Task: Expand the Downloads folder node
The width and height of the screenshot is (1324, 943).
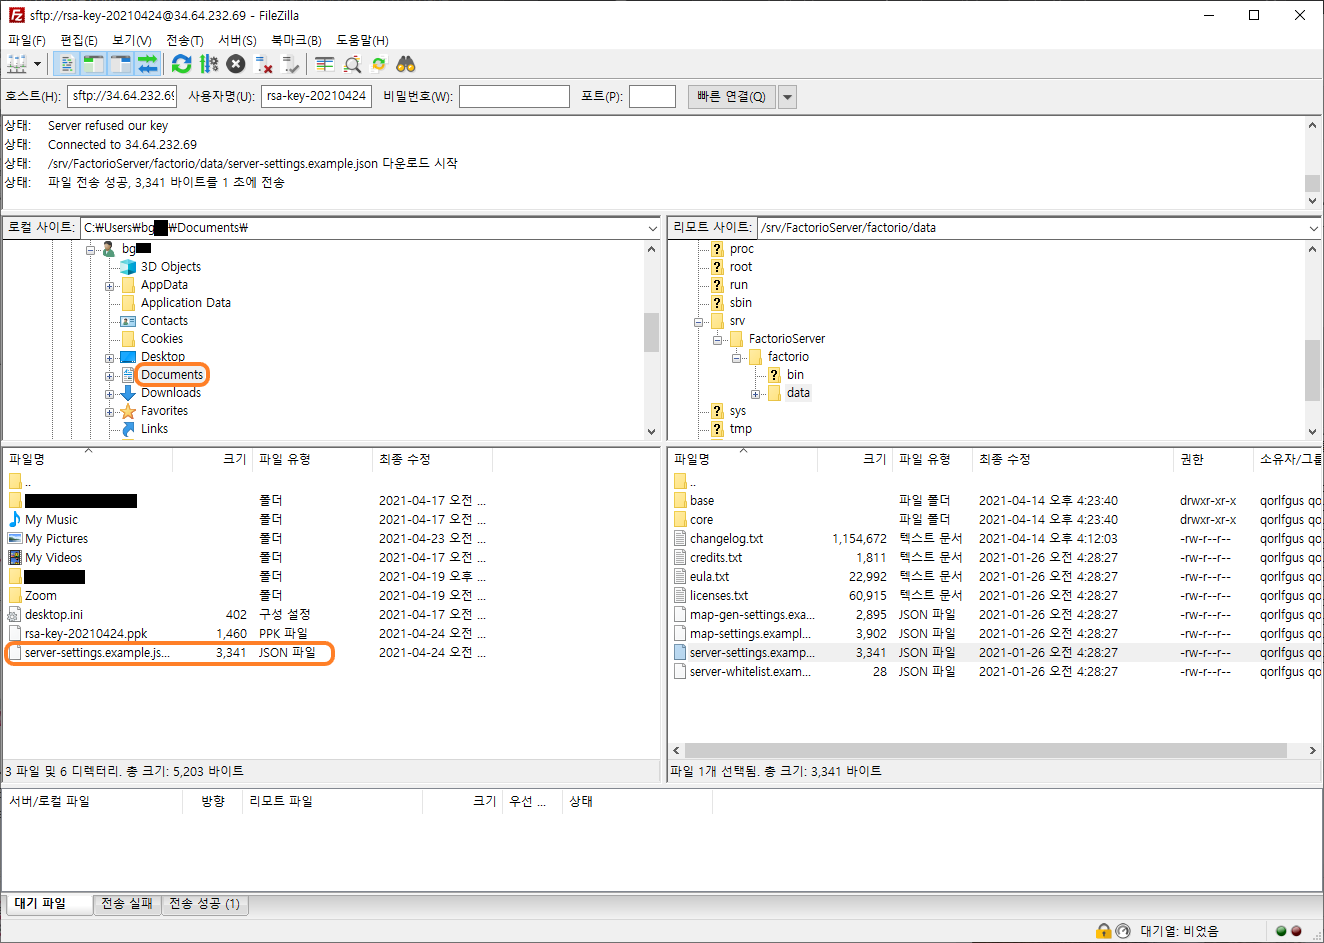Action: click(110, 394)
